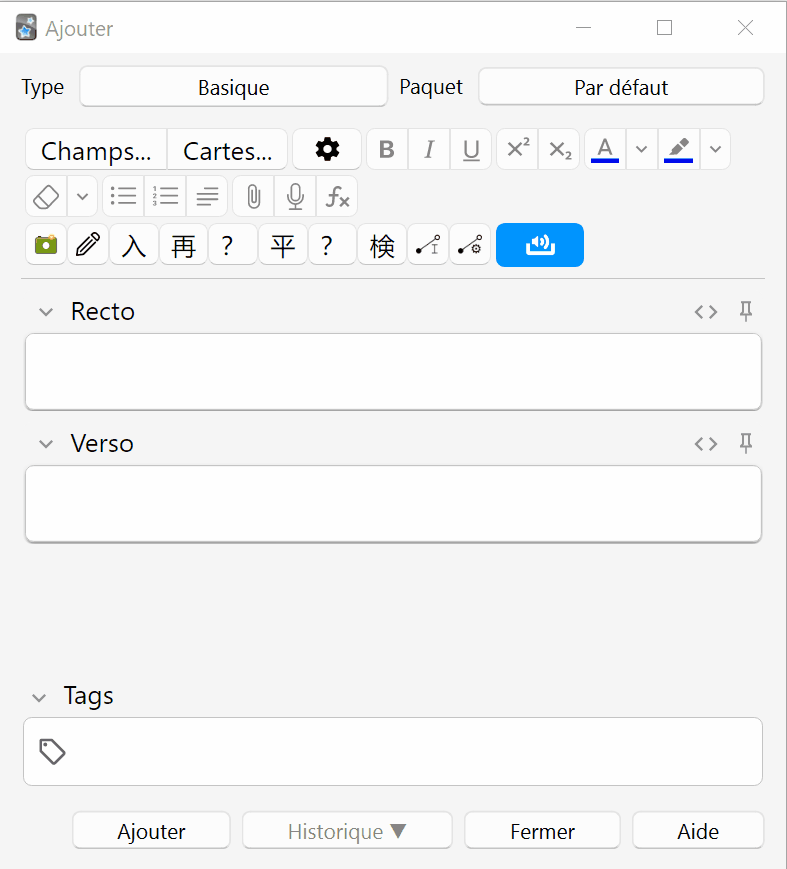Pin the Verso field as sticky
Screen dimensions: 787x869
pyautogui.click(x=746, y=443)
